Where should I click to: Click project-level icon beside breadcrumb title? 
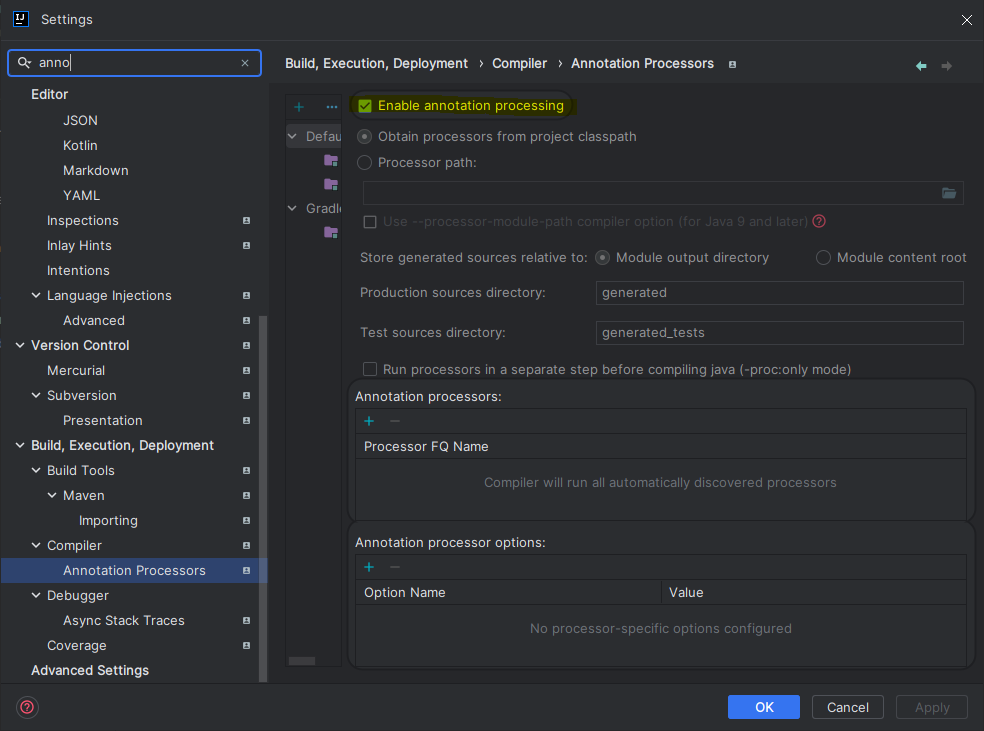(732, 64)
